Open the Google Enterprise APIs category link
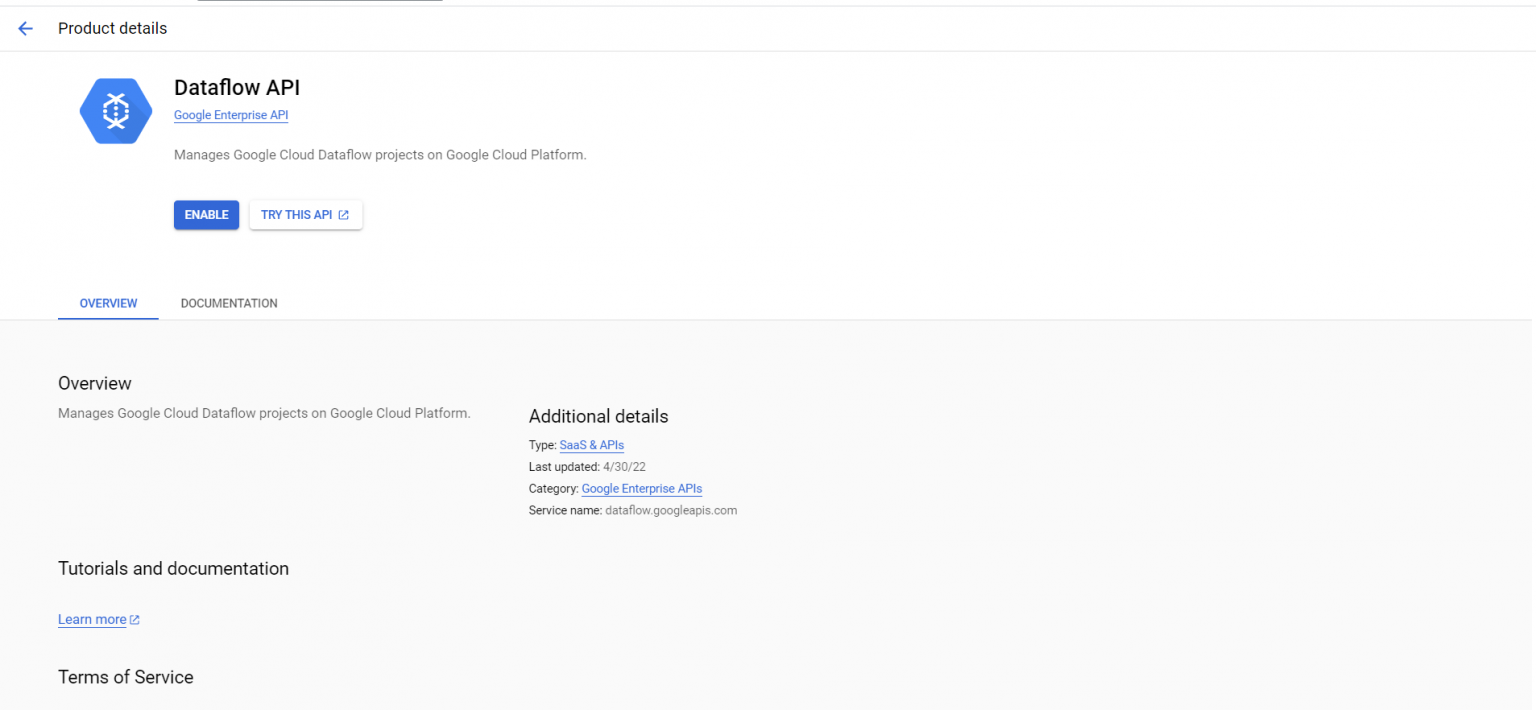The height and width of the screenshot is (710, 1536). tap(641, 488)
